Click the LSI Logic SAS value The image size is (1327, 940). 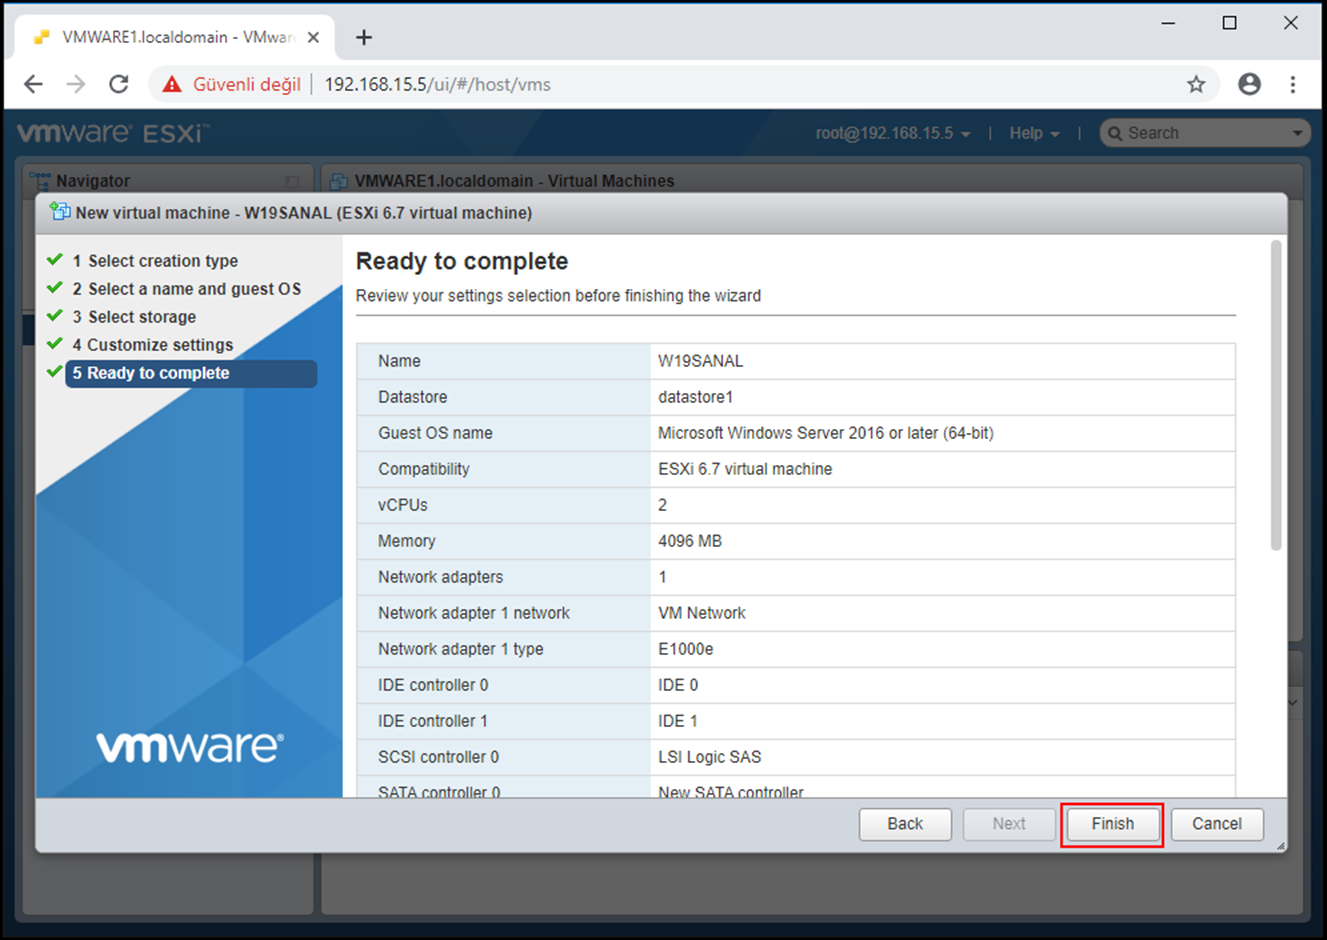709,757
